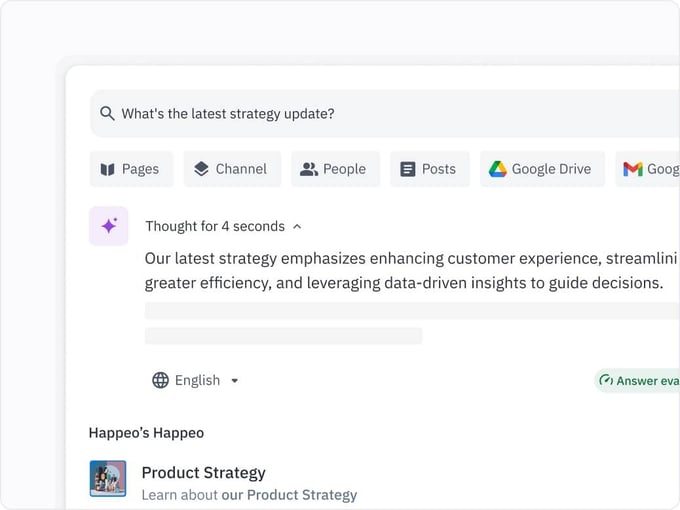Open the Product Strategy thumbnail image
The height and width of the screenshot is (510, 680).
(x=108, y=478)
